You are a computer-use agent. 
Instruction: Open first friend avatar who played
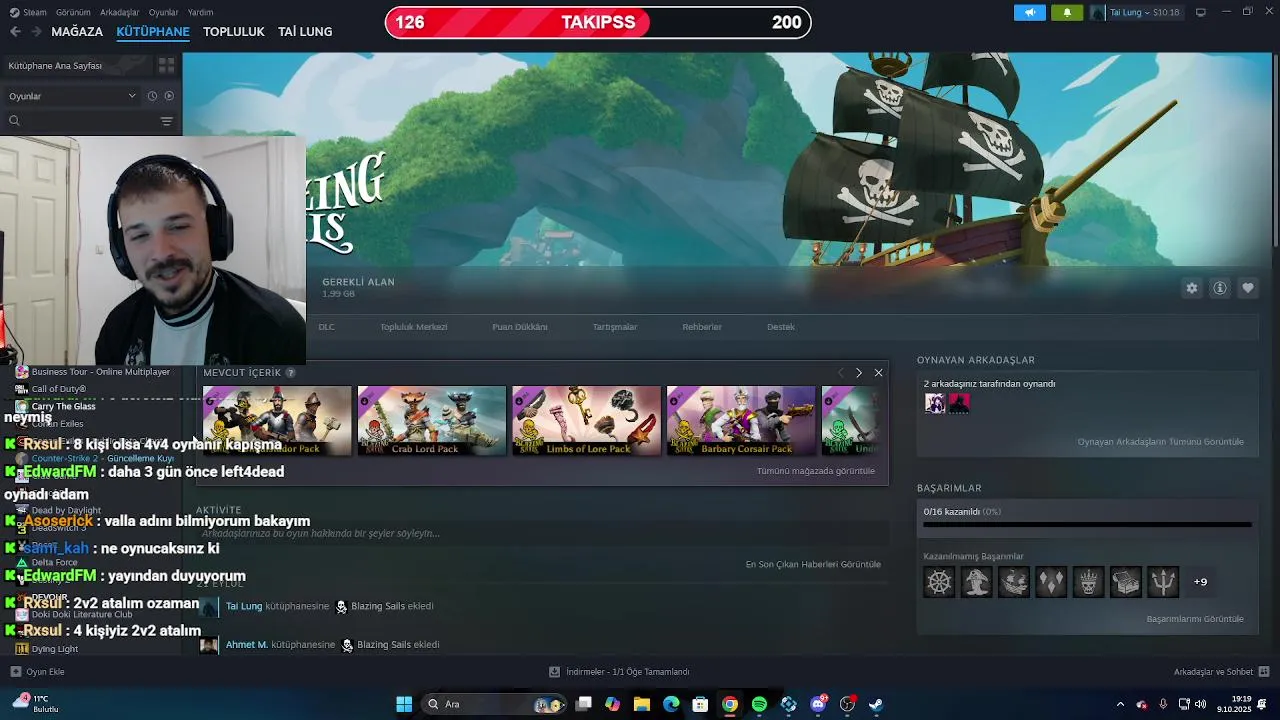[x=935, y=403]
